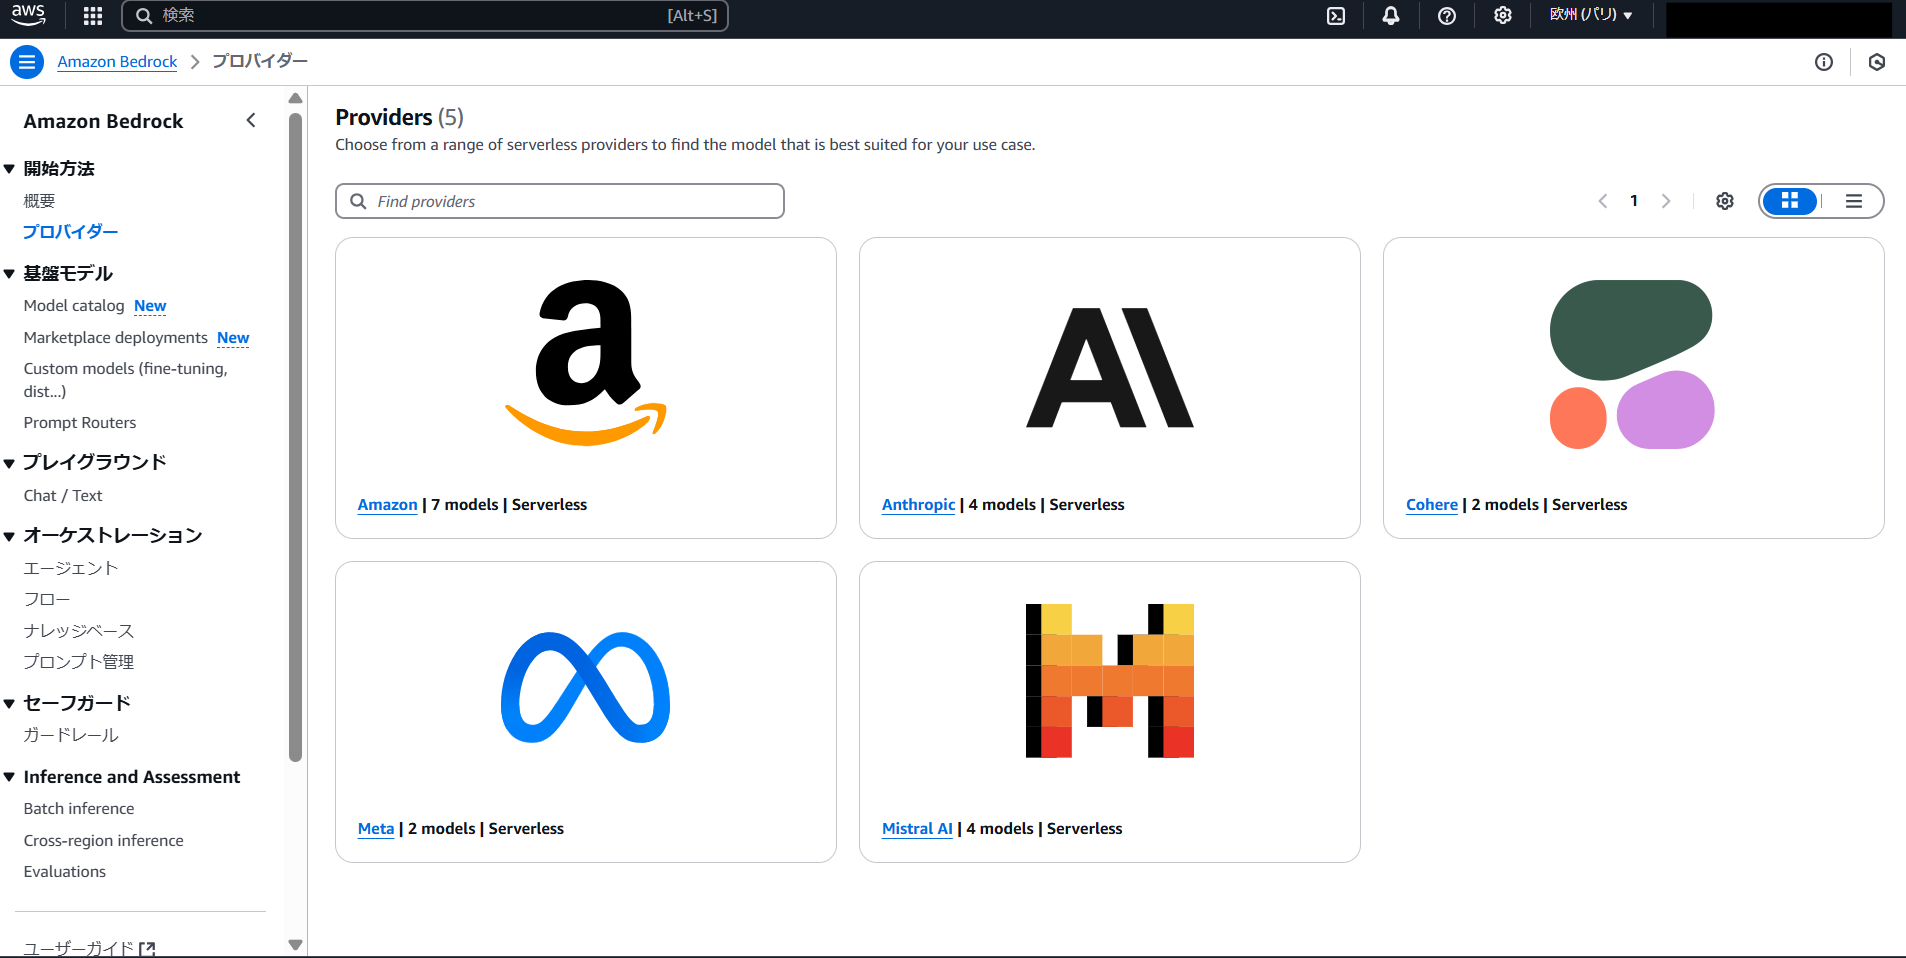This screenshot has width=1906, height=958.
Task: Collapse the セーフガード section
Action: (9, 704)
